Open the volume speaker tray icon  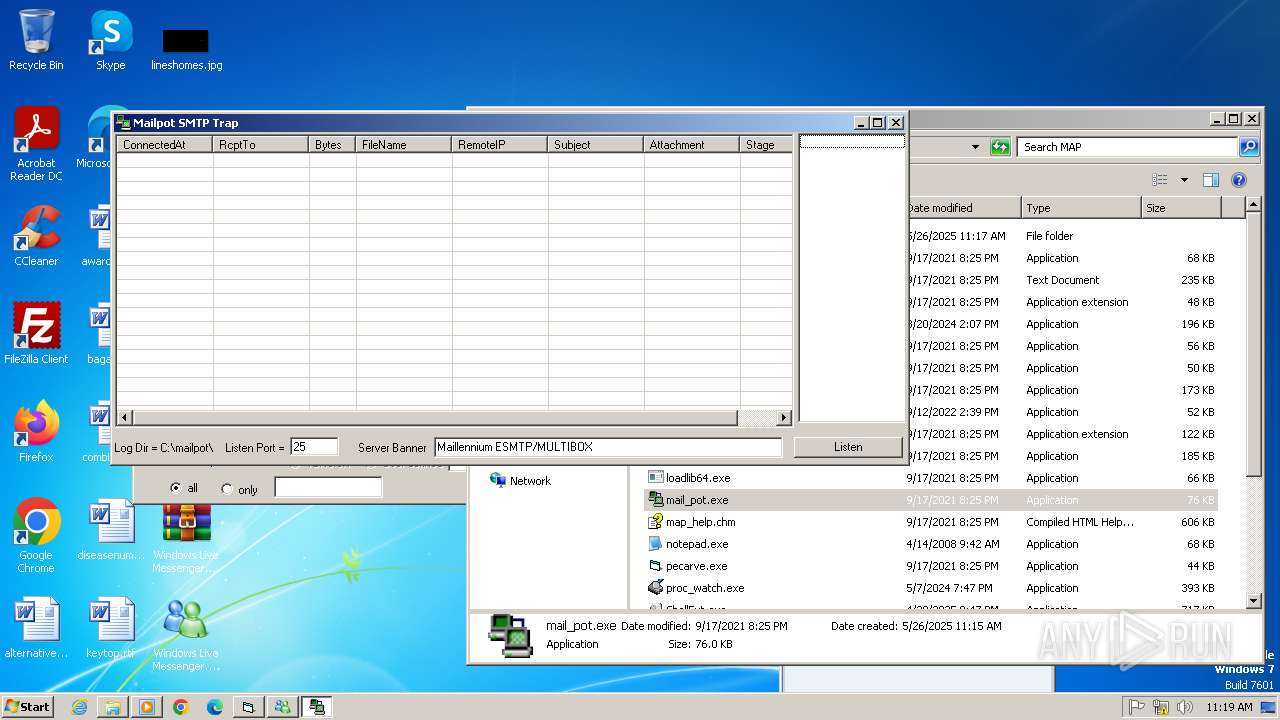click(x=1185, y=707)
